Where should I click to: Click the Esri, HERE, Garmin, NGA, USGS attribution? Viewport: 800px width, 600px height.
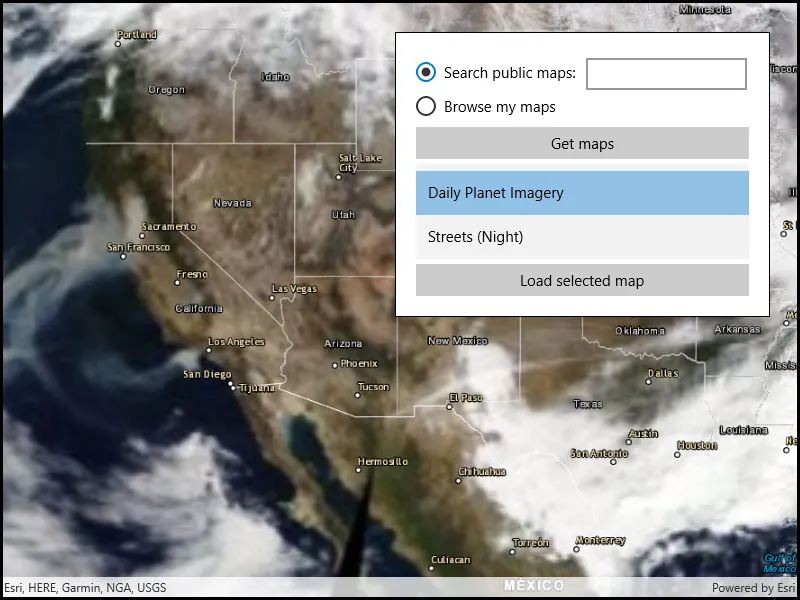pos(85,588)
